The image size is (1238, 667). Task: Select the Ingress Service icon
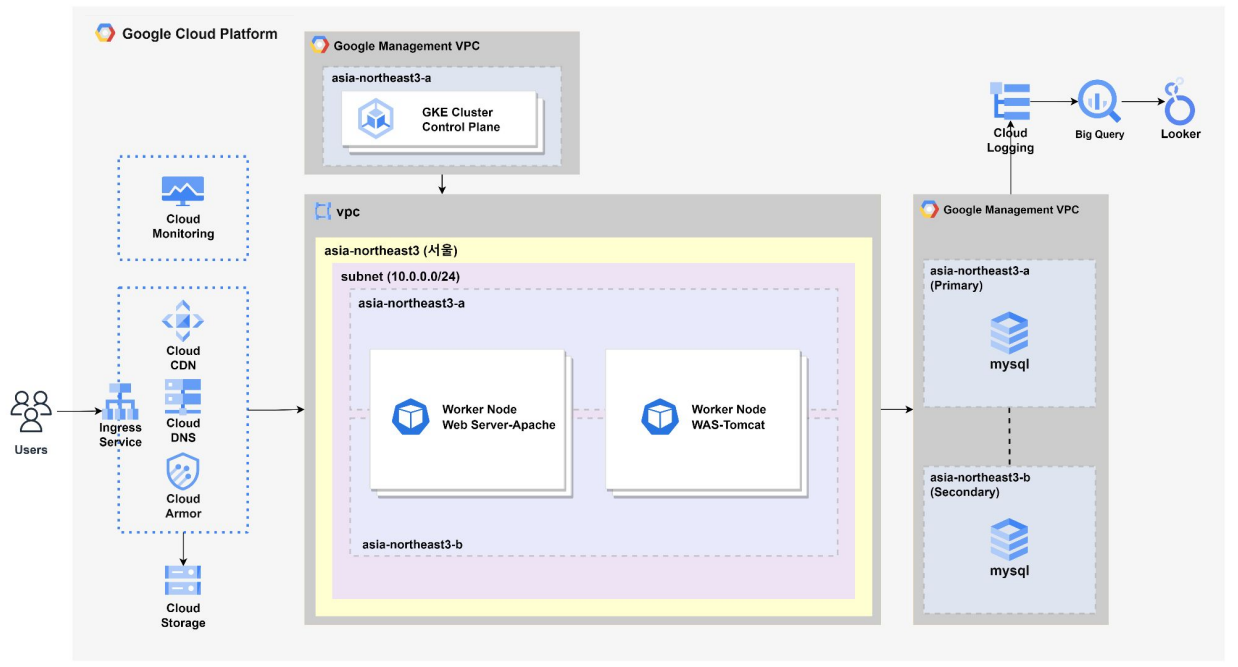pos(119,401)
